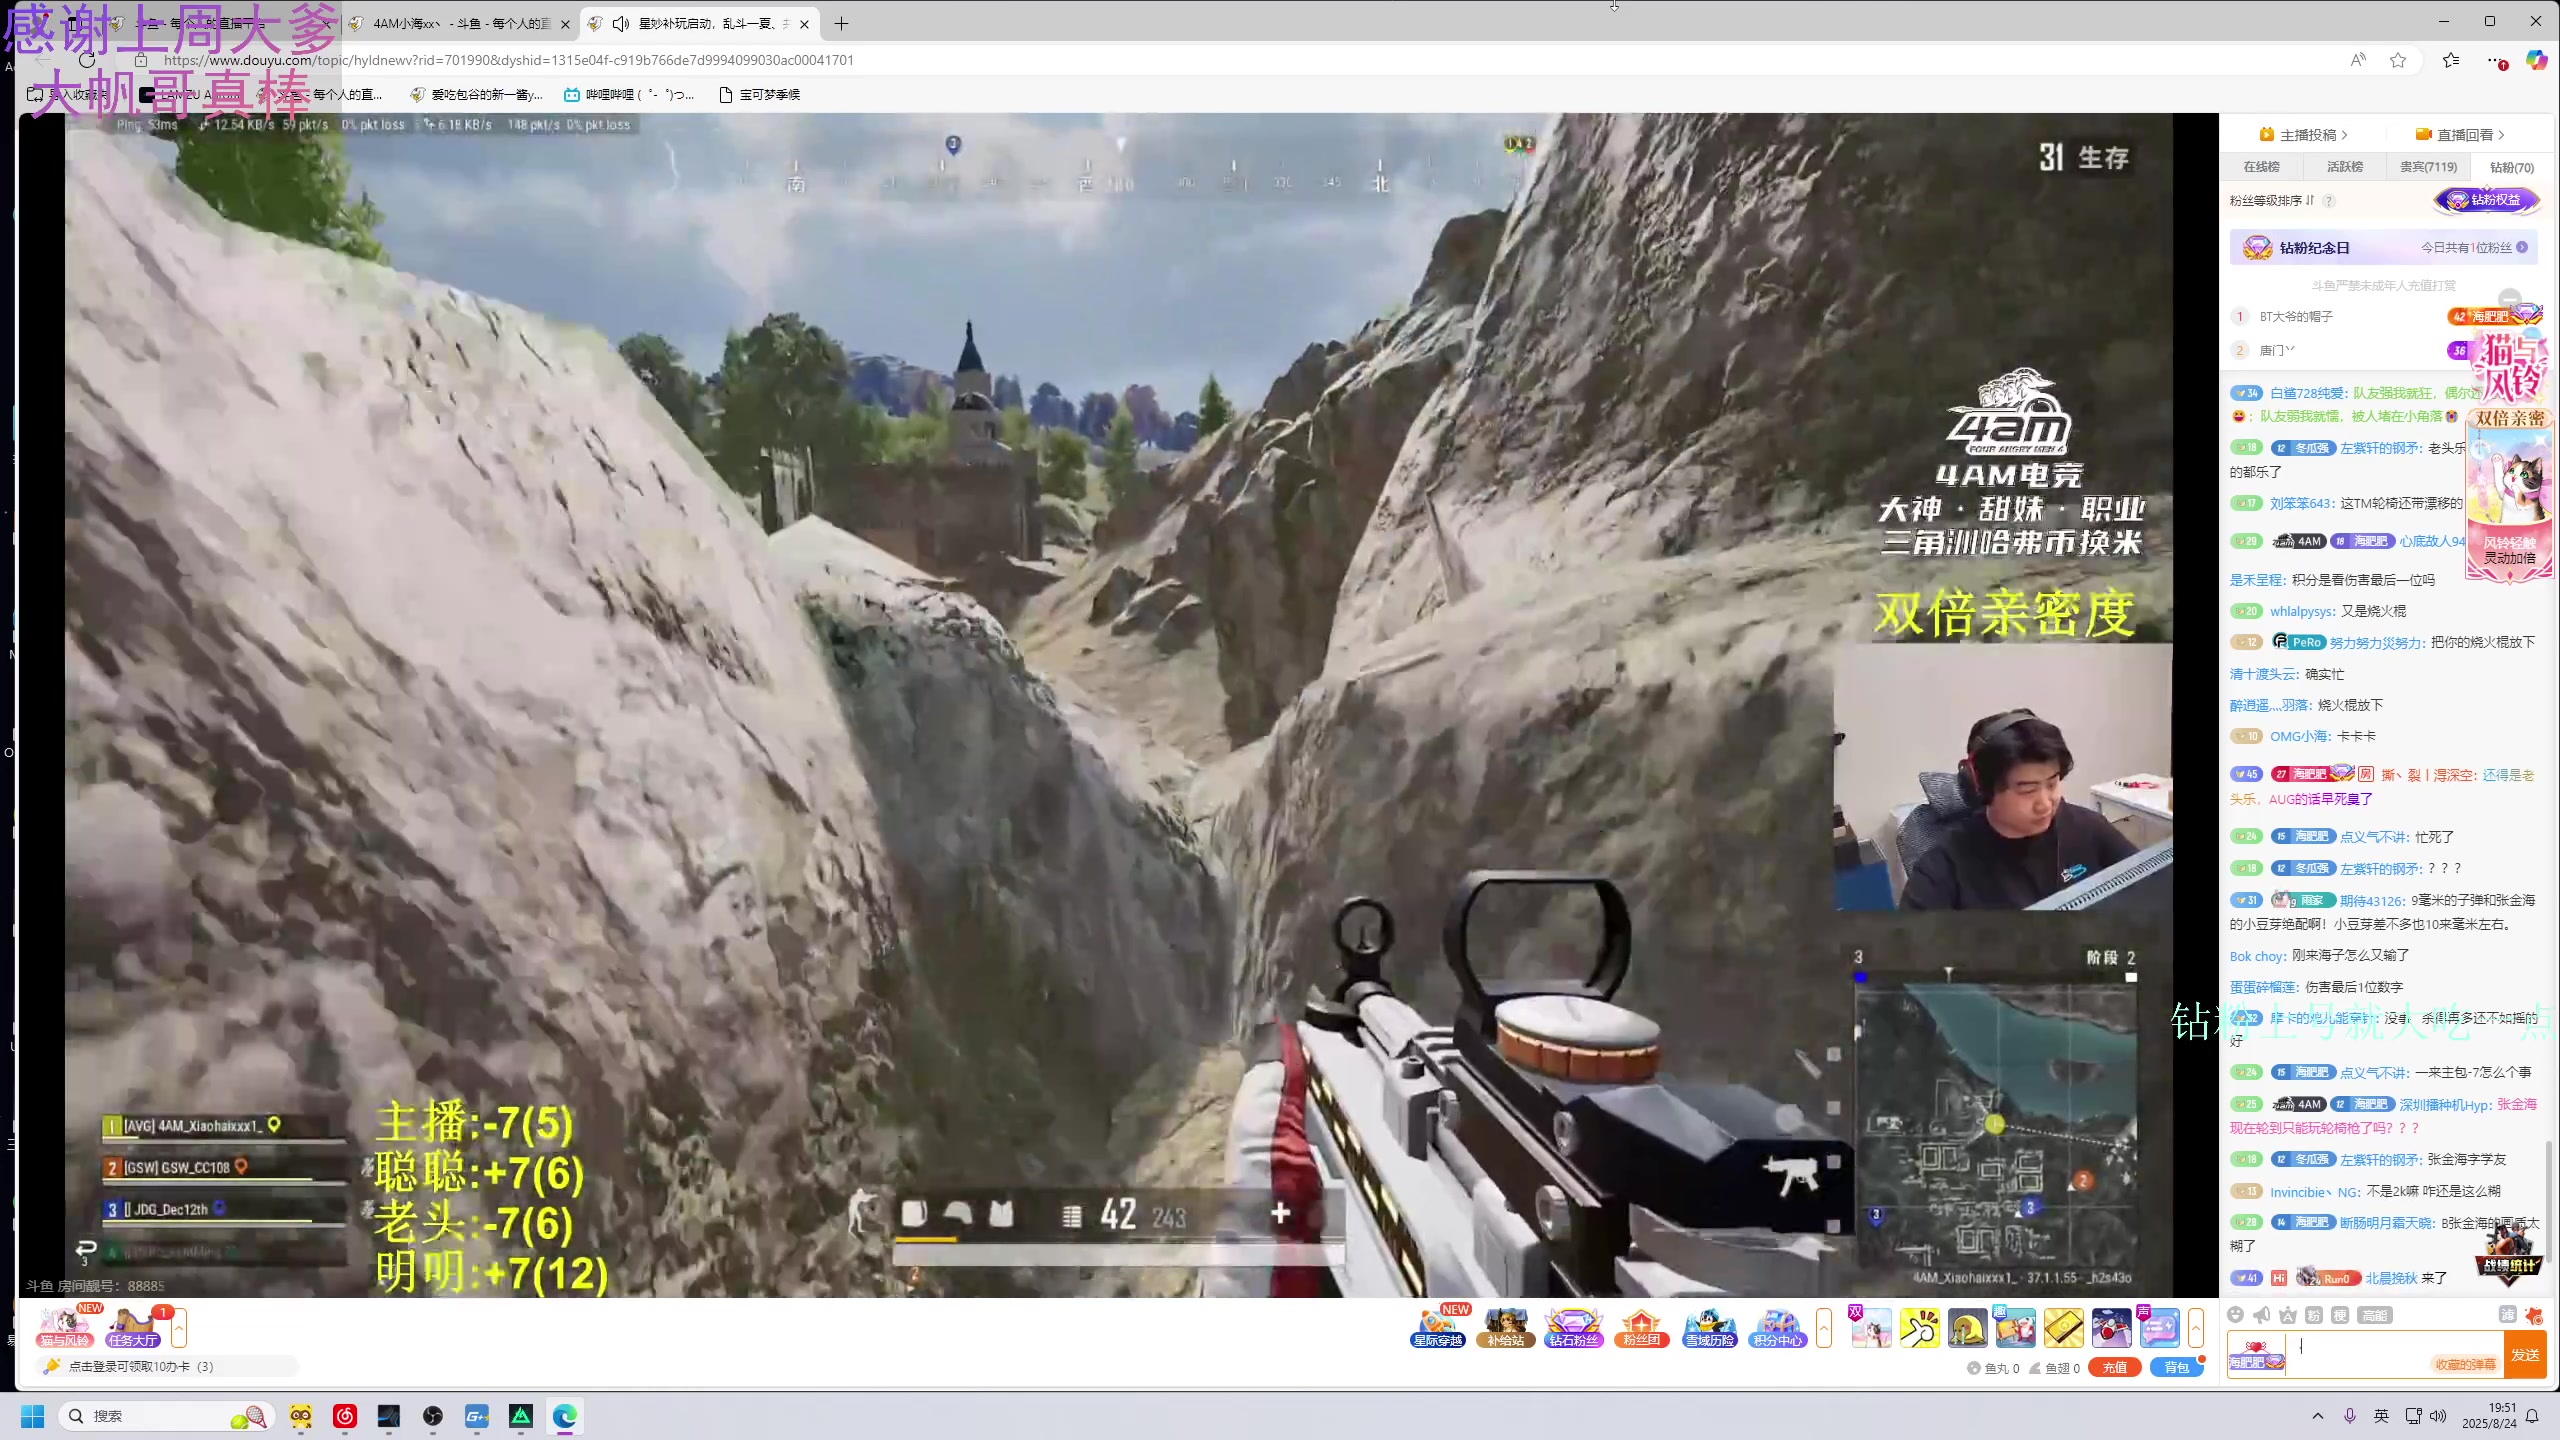The width and height of the screenshot is (2560, 1440).
Task: Expand the activity icons row arrow
Action: click(1824, 1328)
